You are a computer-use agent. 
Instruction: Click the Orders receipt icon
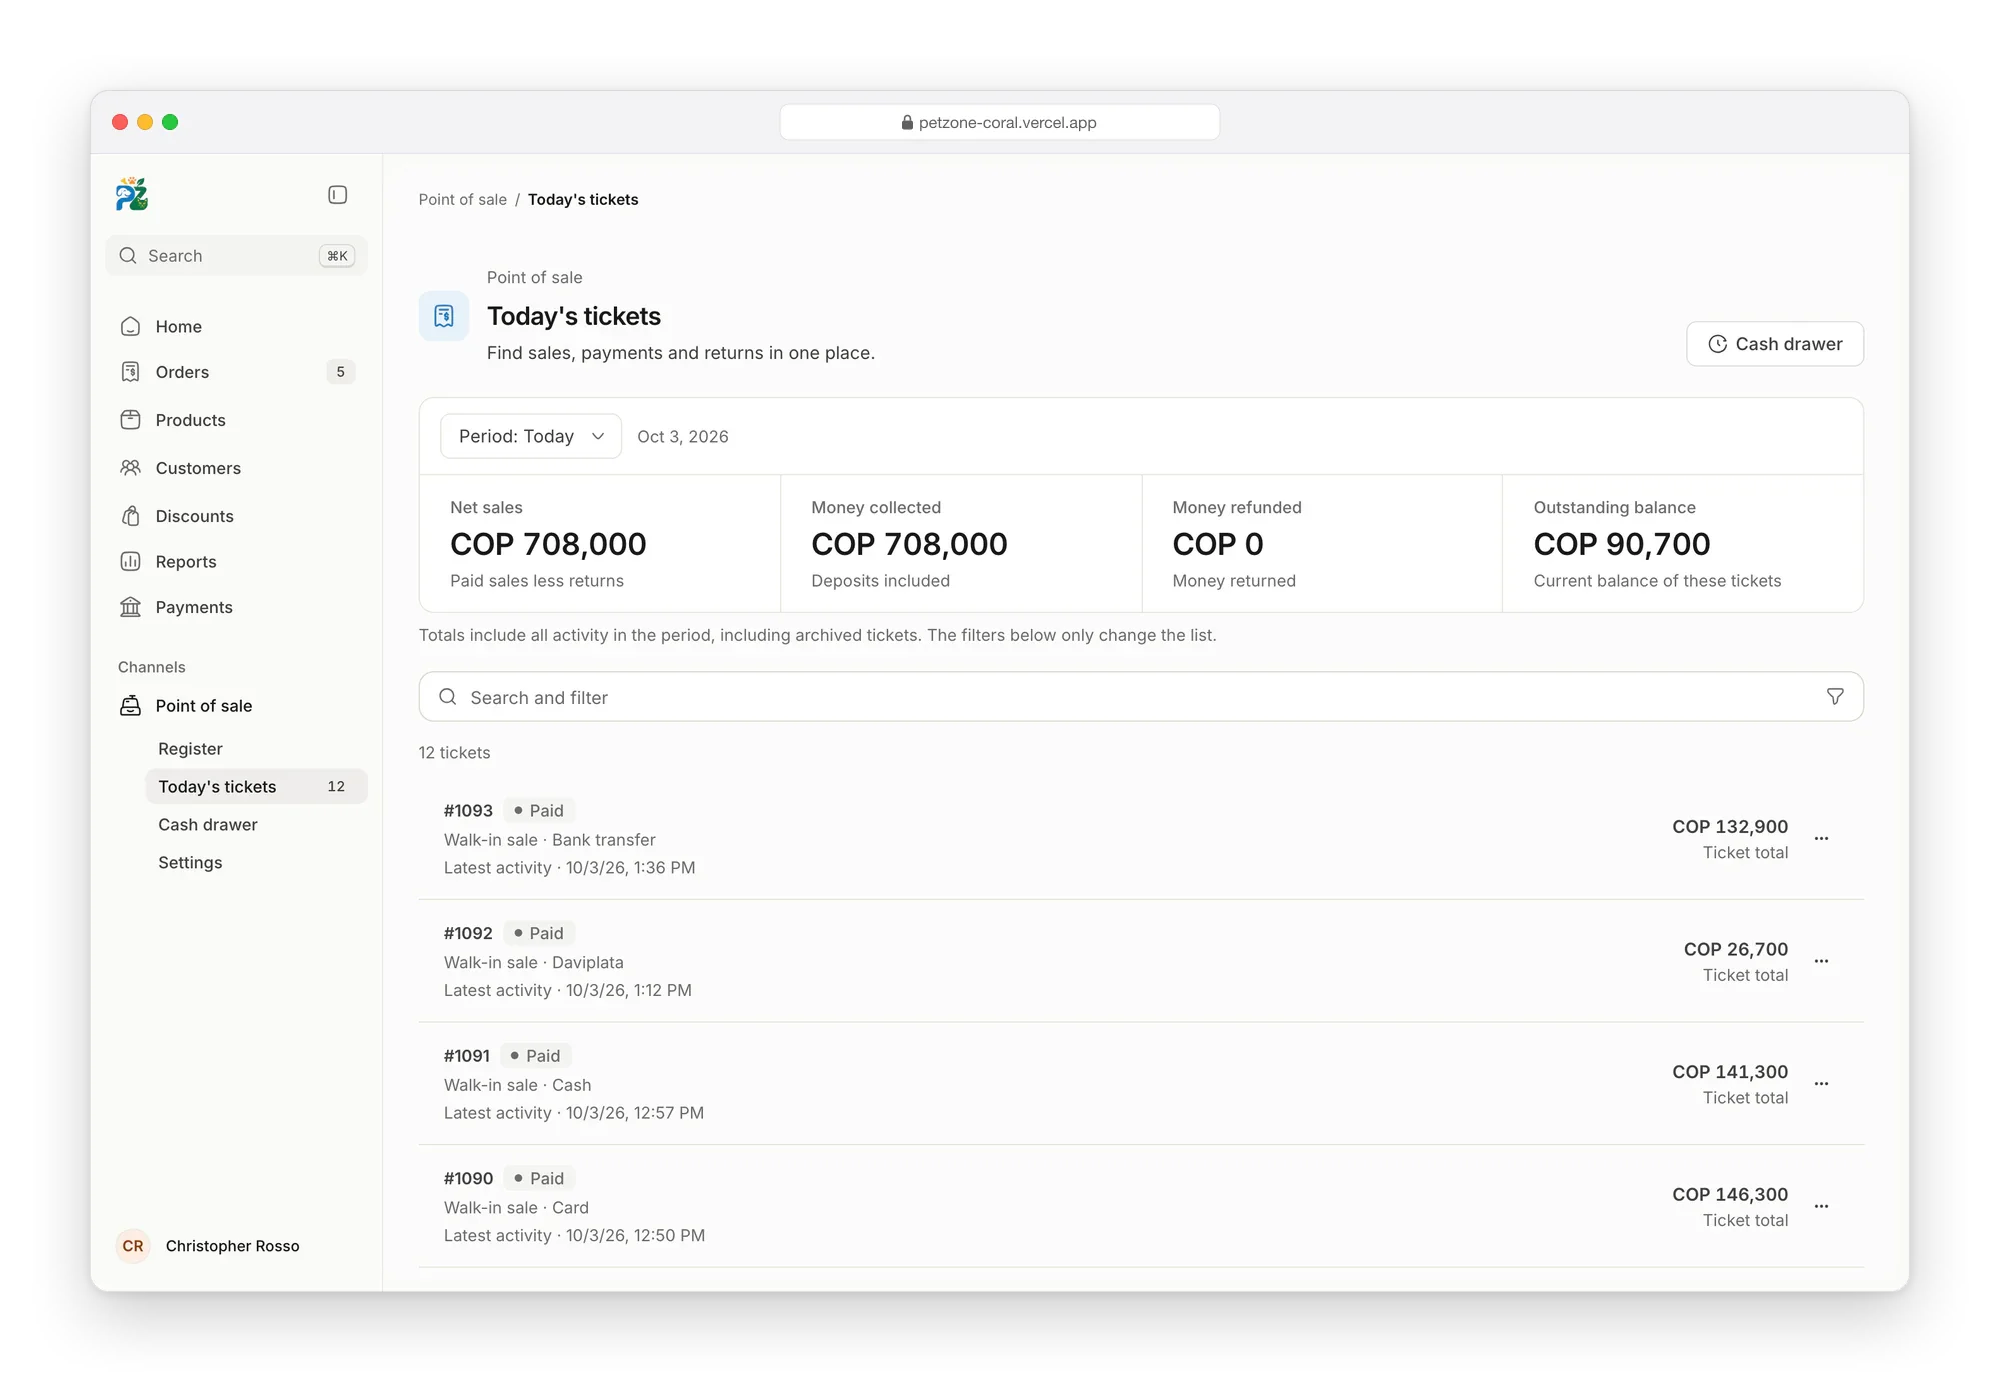coord(130,372)
